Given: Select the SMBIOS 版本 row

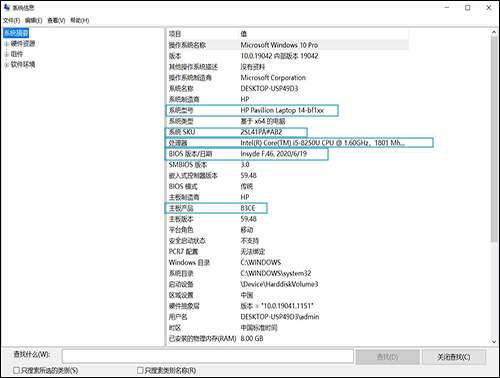Looking at the screenshot, I should 288,165.
